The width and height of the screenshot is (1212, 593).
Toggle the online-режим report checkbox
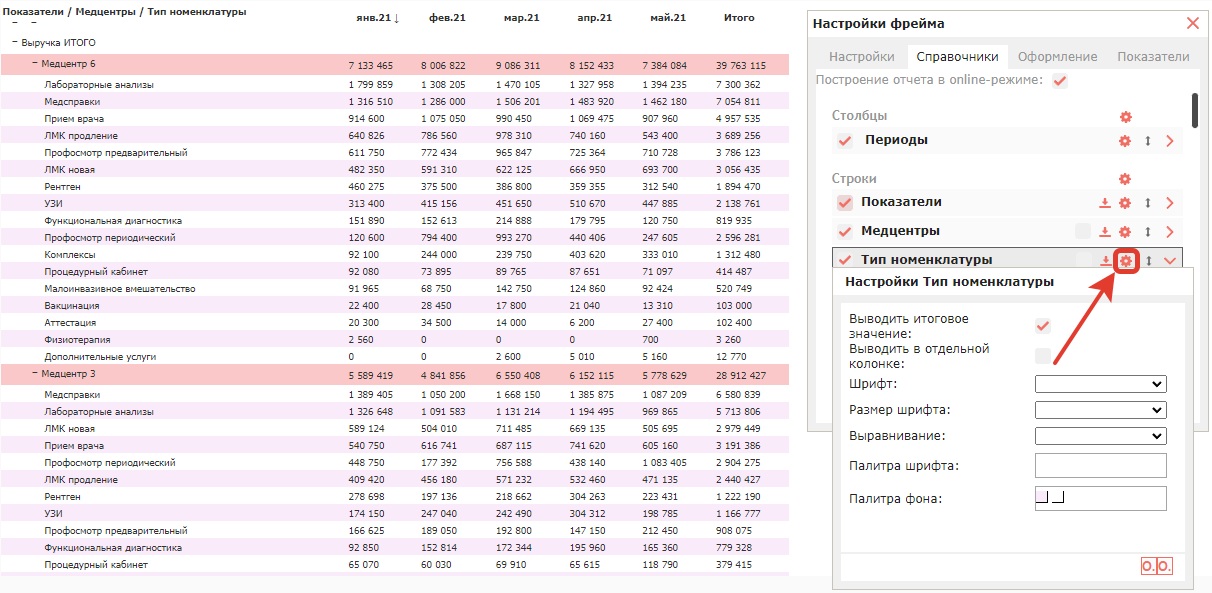point(1060,81)
